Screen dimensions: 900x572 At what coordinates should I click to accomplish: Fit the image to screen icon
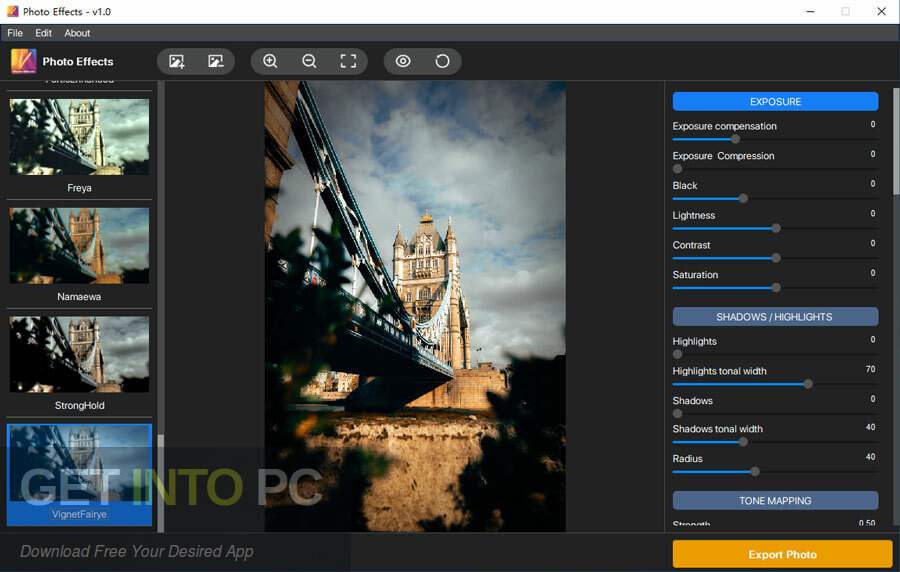(x=348, y=61)
